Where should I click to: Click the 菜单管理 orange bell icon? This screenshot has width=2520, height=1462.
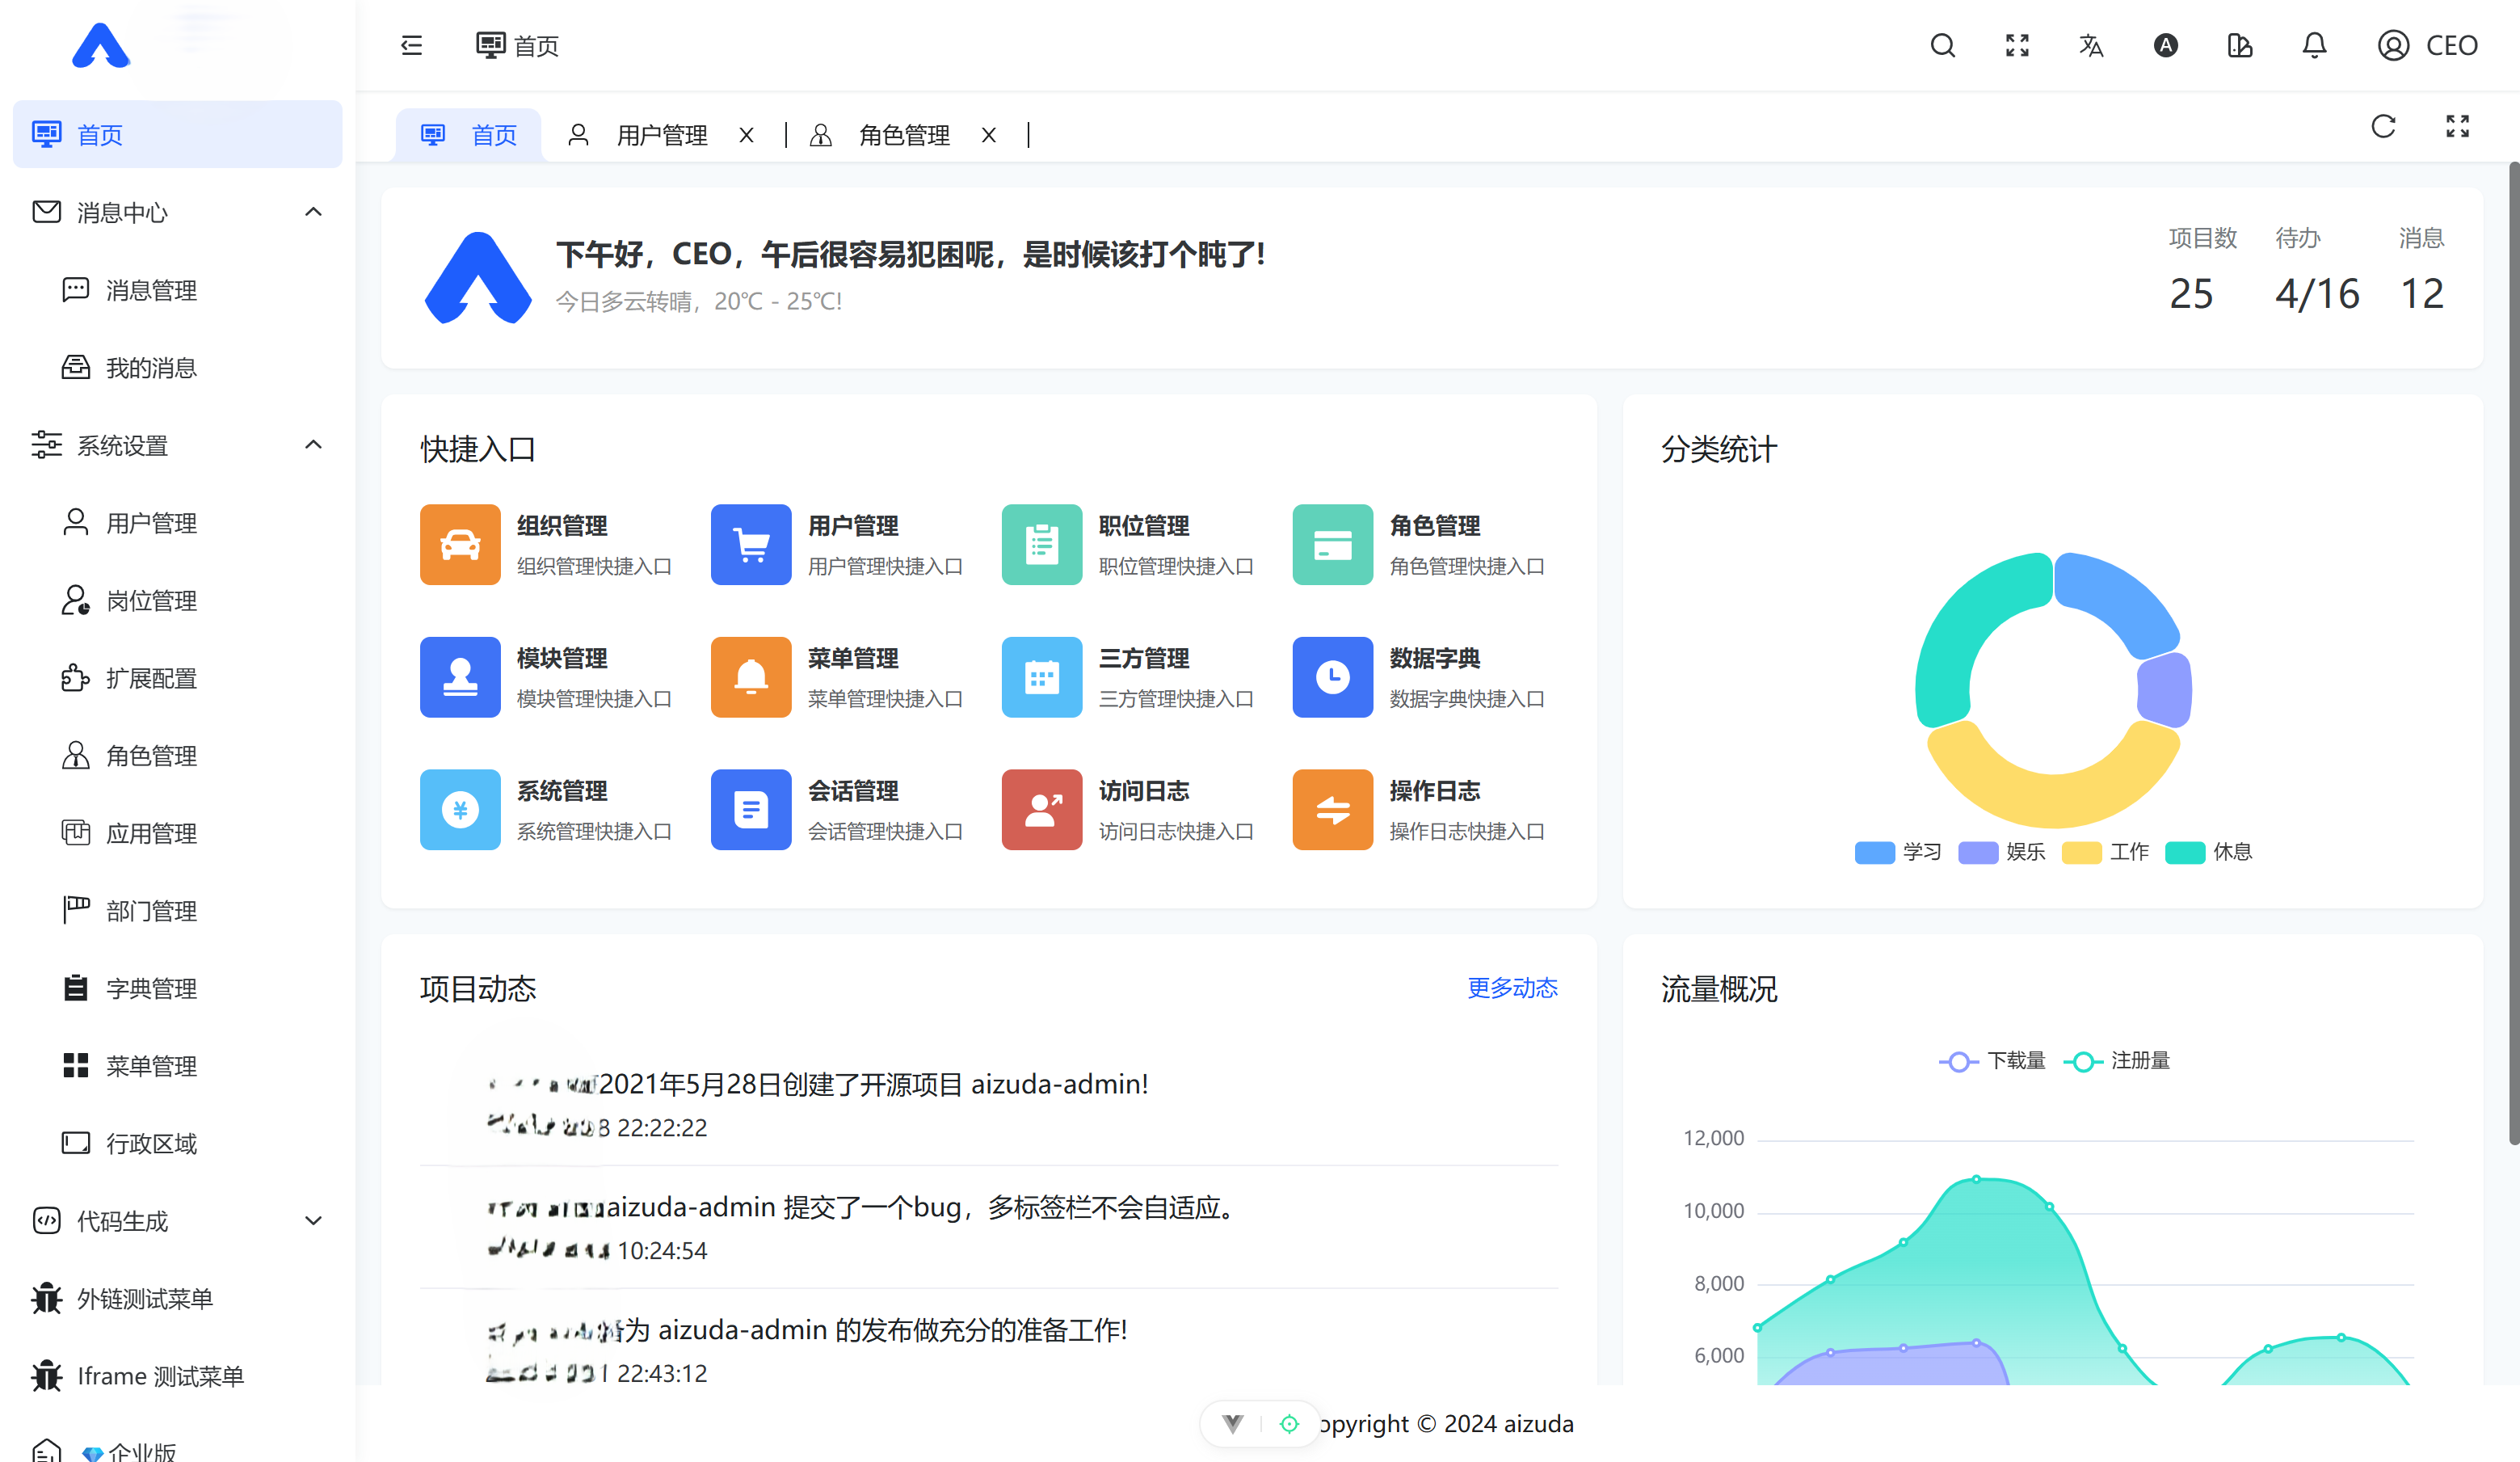(x=751, y=677)
